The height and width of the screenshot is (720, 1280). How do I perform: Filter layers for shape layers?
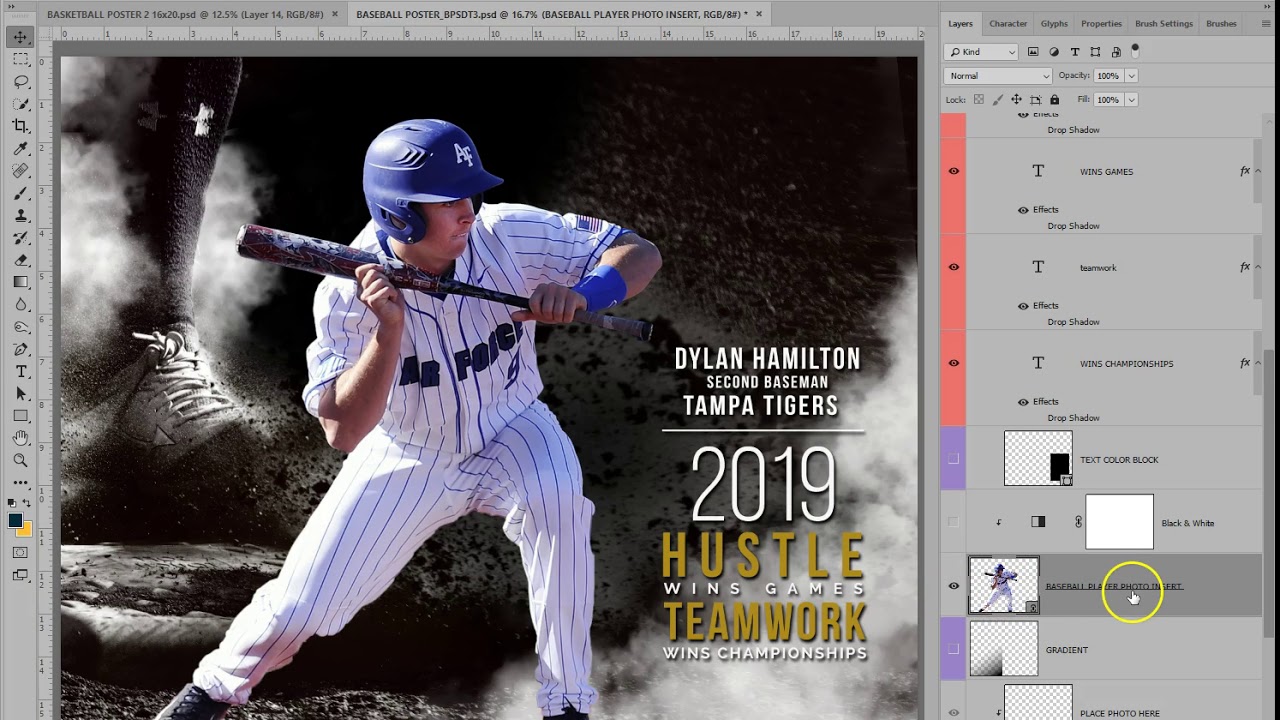coord(1096,52)
